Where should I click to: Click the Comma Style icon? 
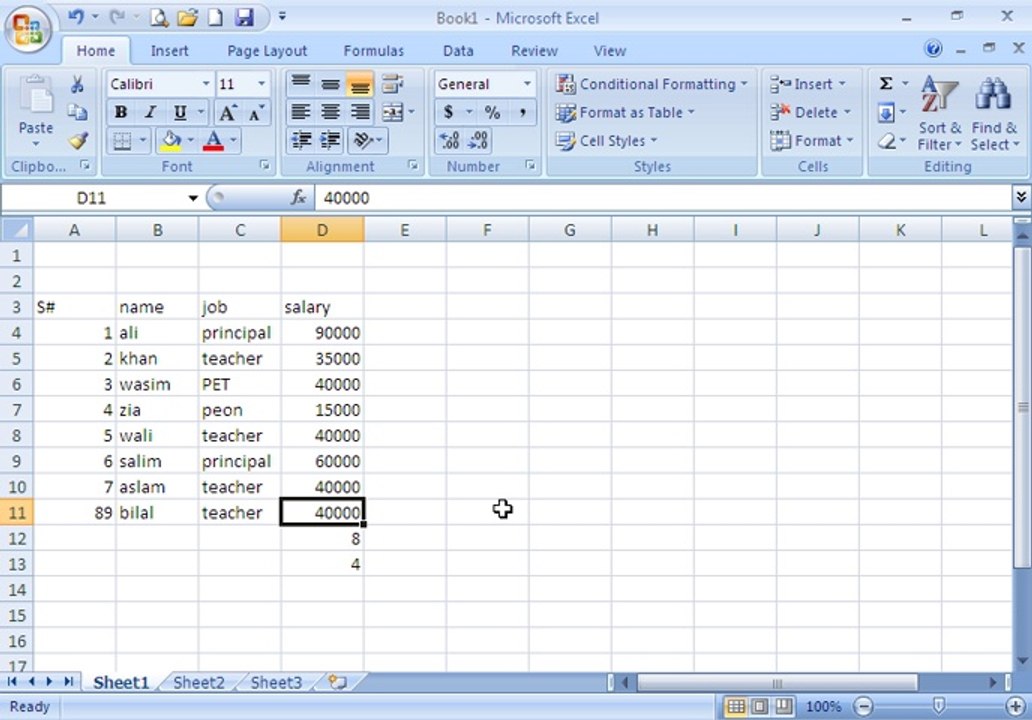(522, 113)
